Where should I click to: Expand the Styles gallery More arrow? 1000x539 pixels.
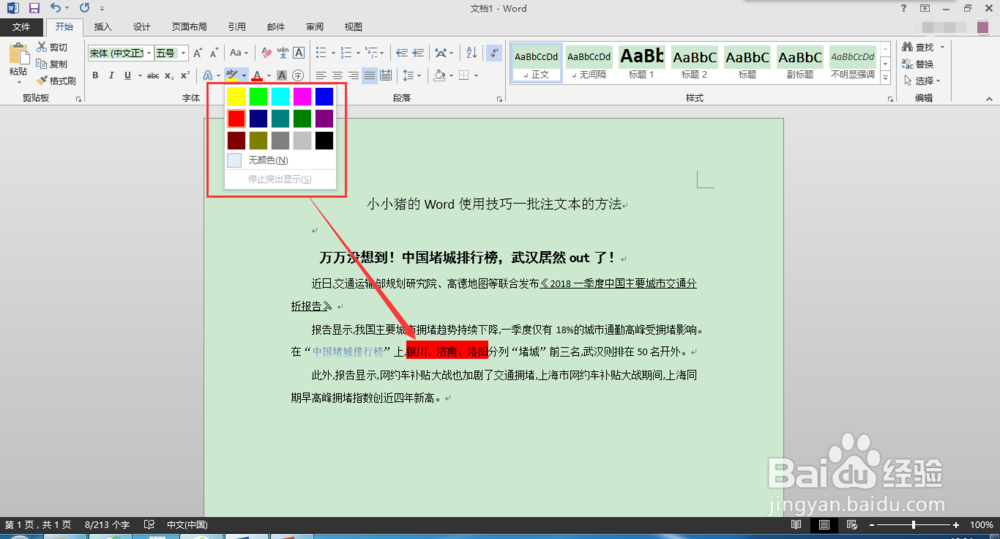(x=885, y=77)
